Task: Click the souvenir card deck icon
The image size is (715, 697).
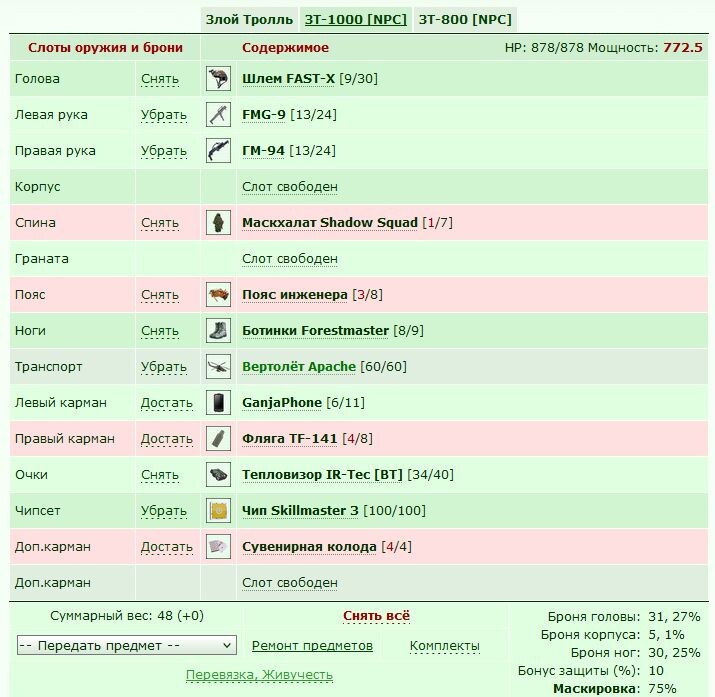Action: coord(218,547)
